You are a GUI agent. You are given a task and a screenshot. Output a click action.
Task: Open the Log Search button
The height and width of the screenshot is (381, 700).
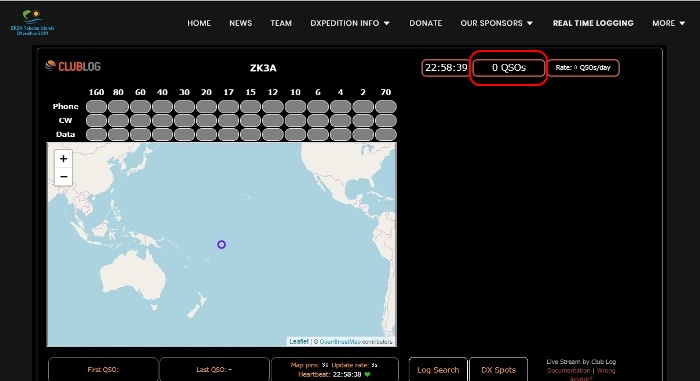(x=438, y=370)
